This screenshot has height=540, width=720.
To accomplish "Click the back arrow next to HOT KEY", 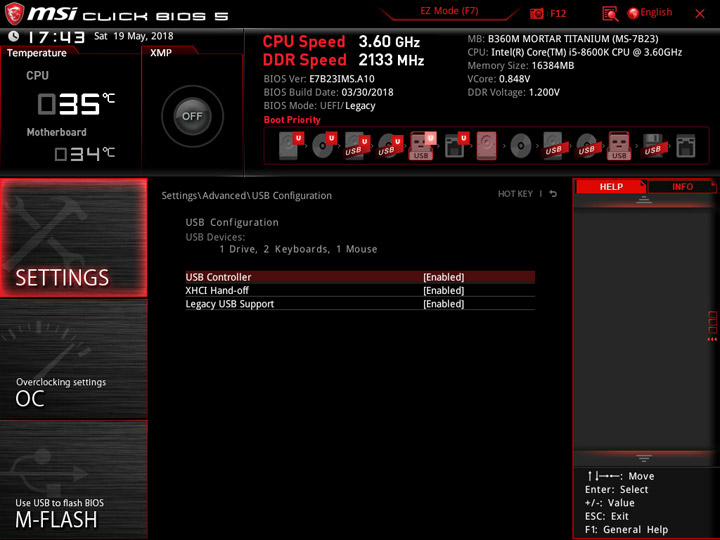I will [x=553, y=194].
